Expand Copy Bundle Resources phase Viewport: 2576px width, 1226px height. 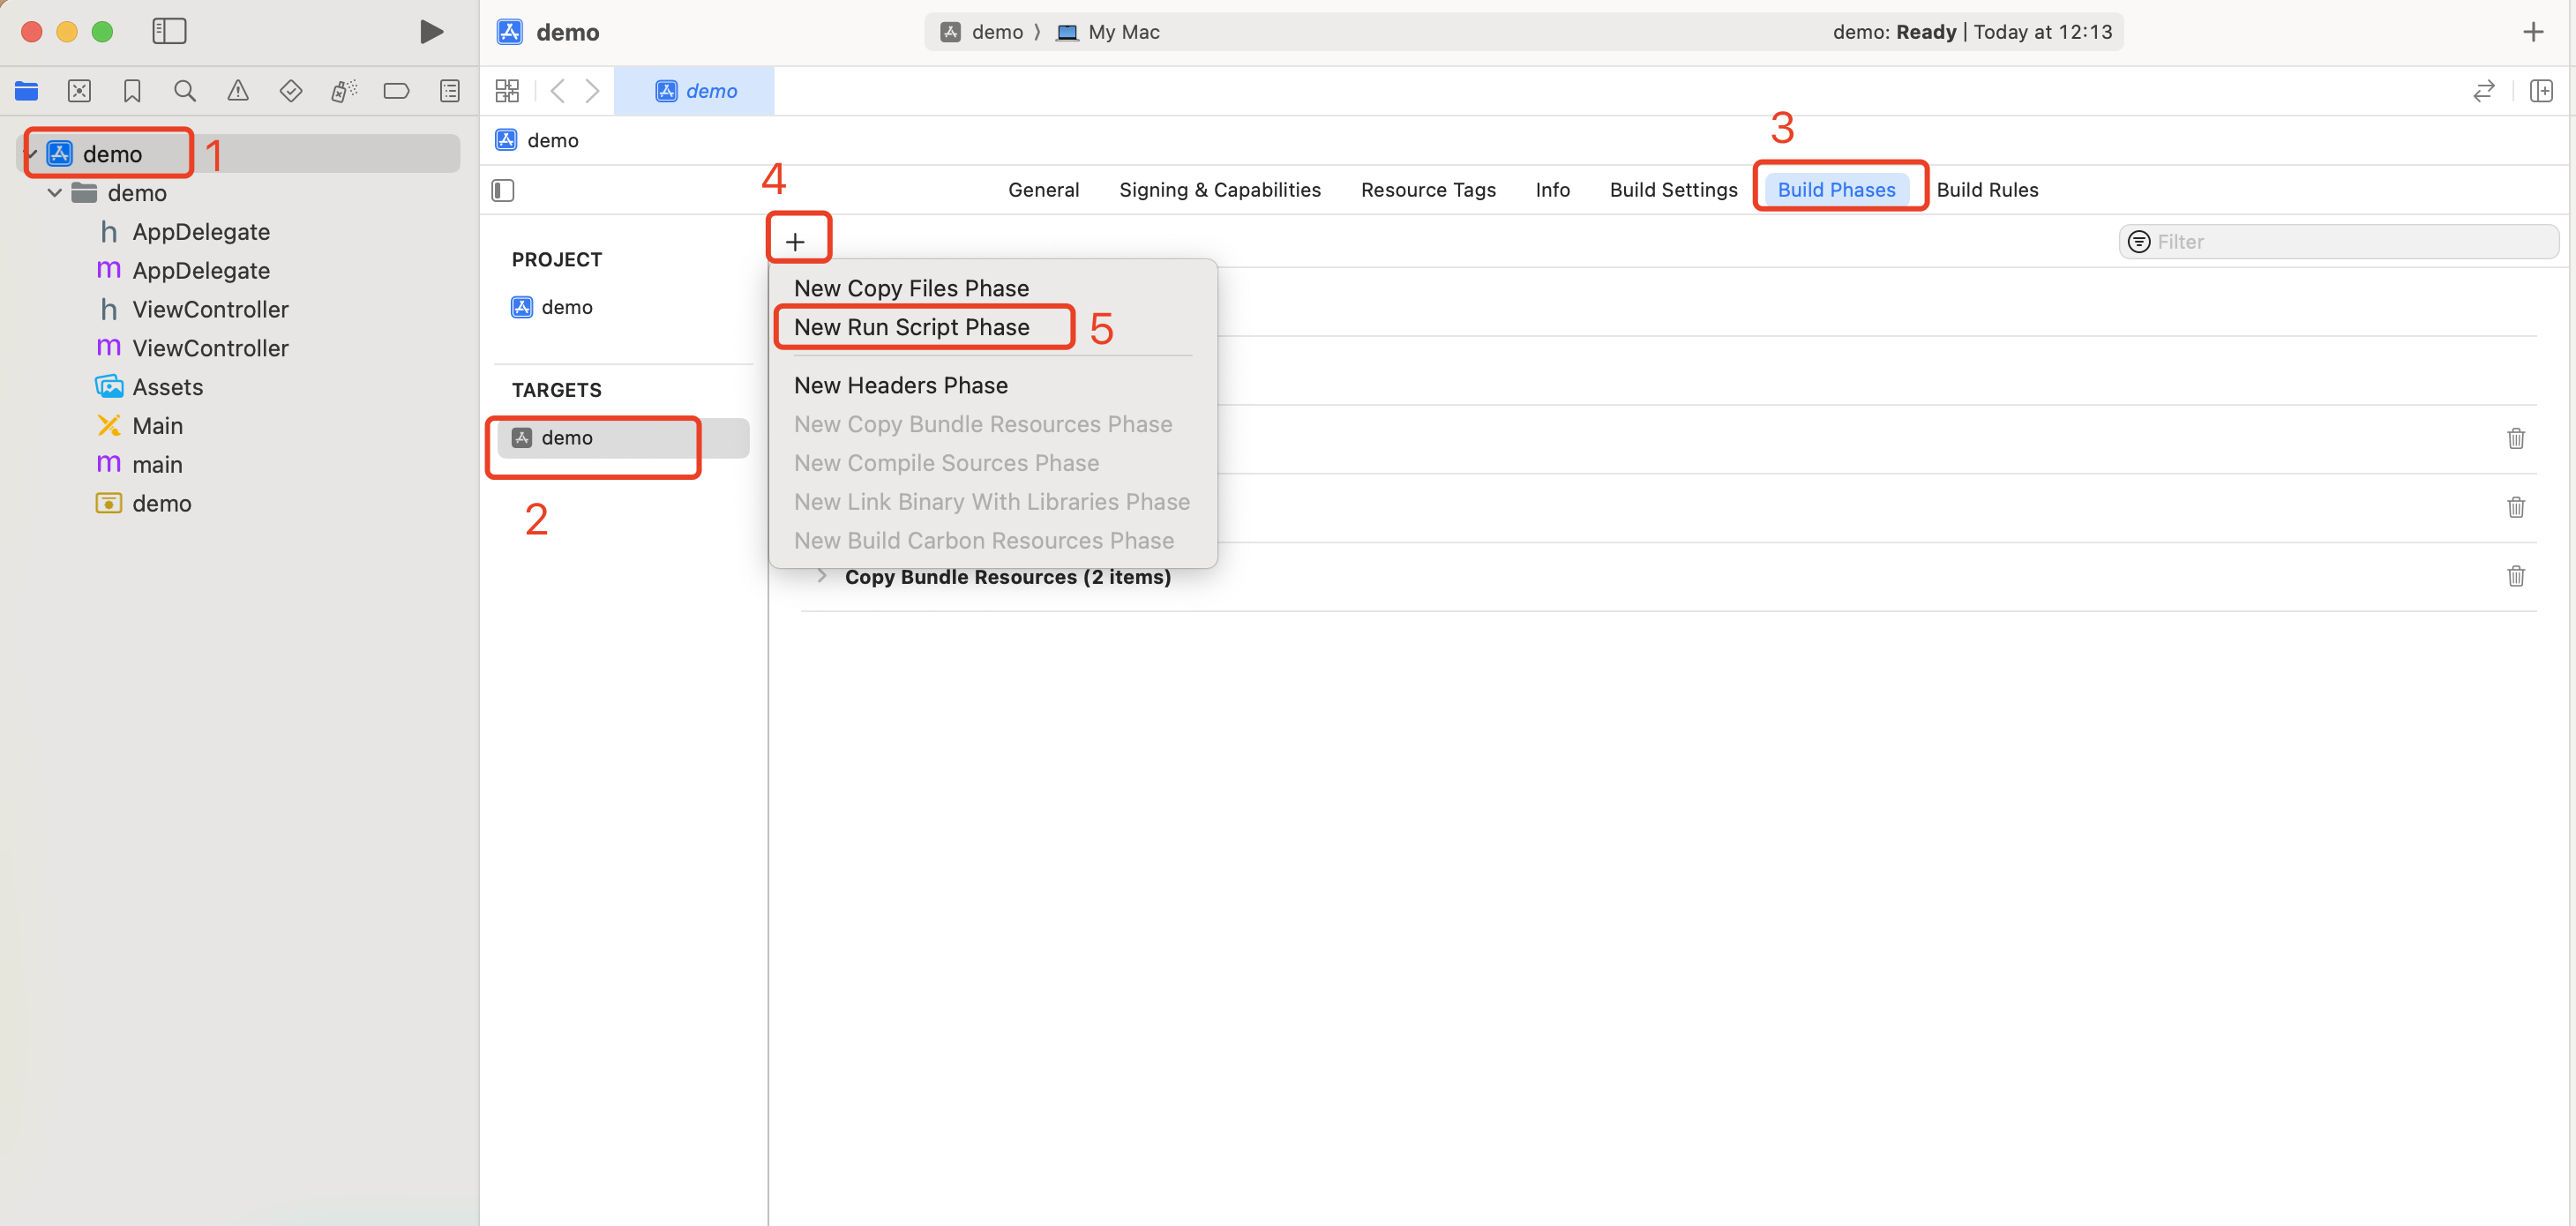(821, 576)
